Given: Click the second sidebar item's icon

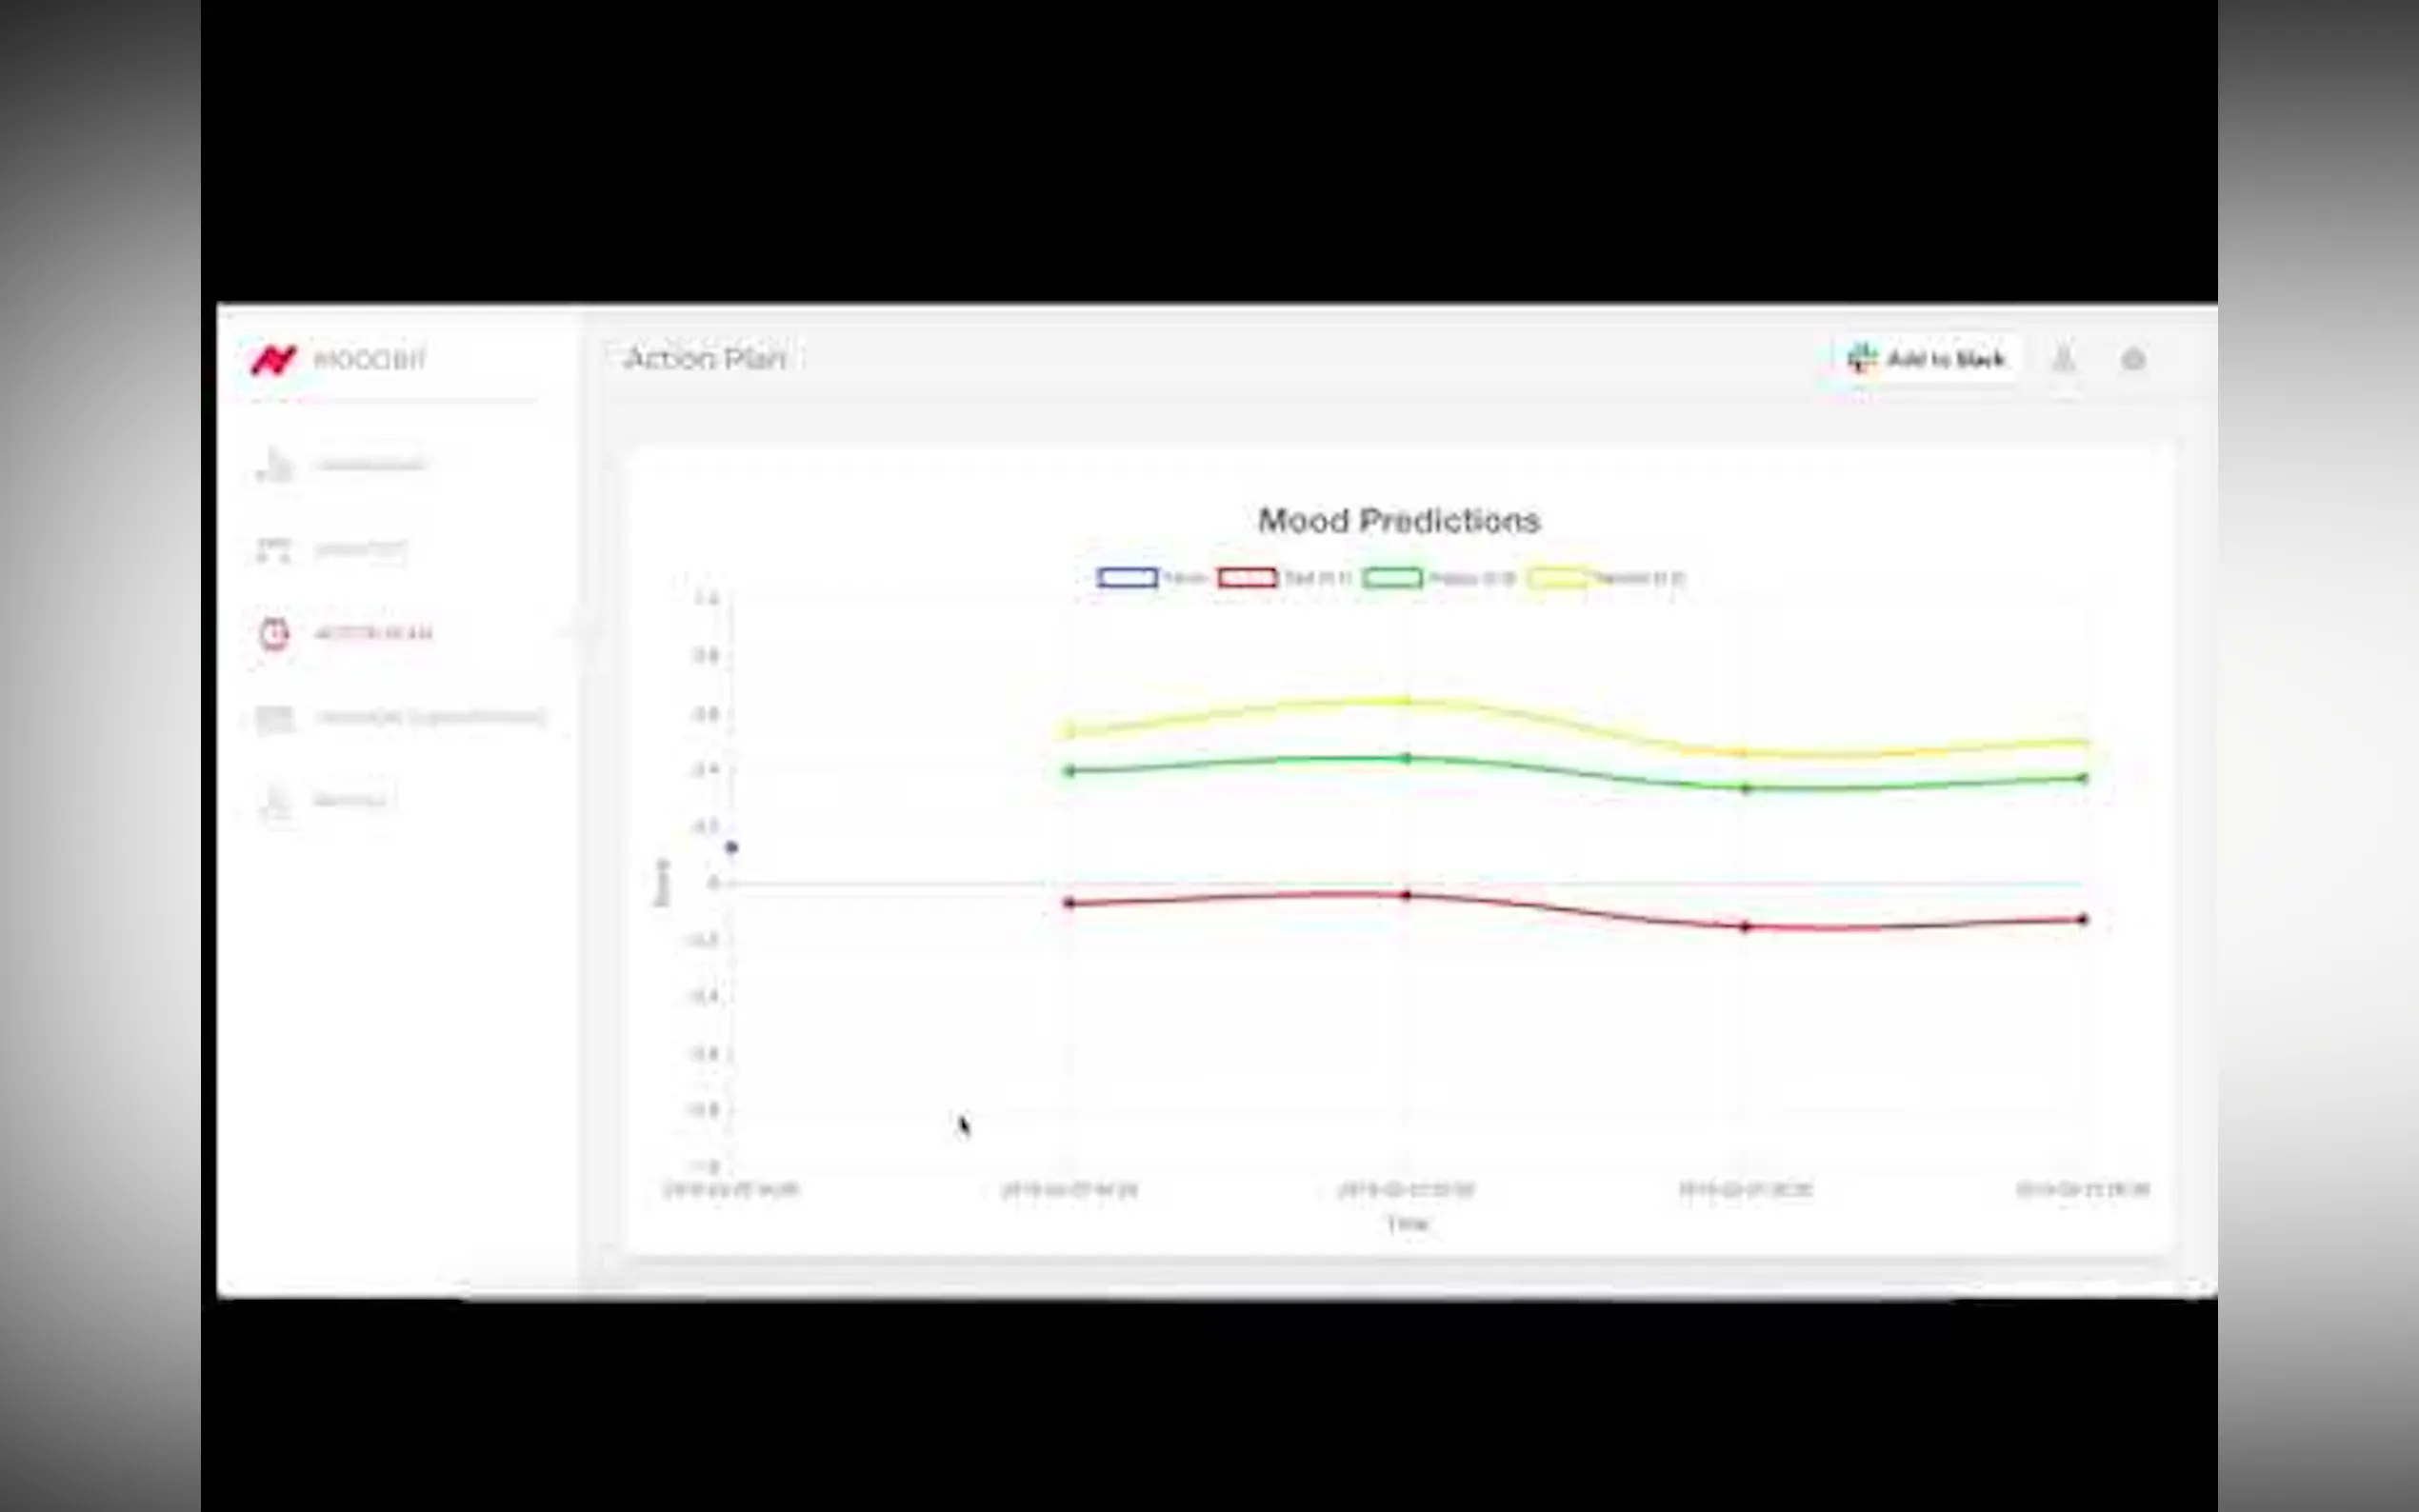Looking at the screenshot, I should pos(274,549).
